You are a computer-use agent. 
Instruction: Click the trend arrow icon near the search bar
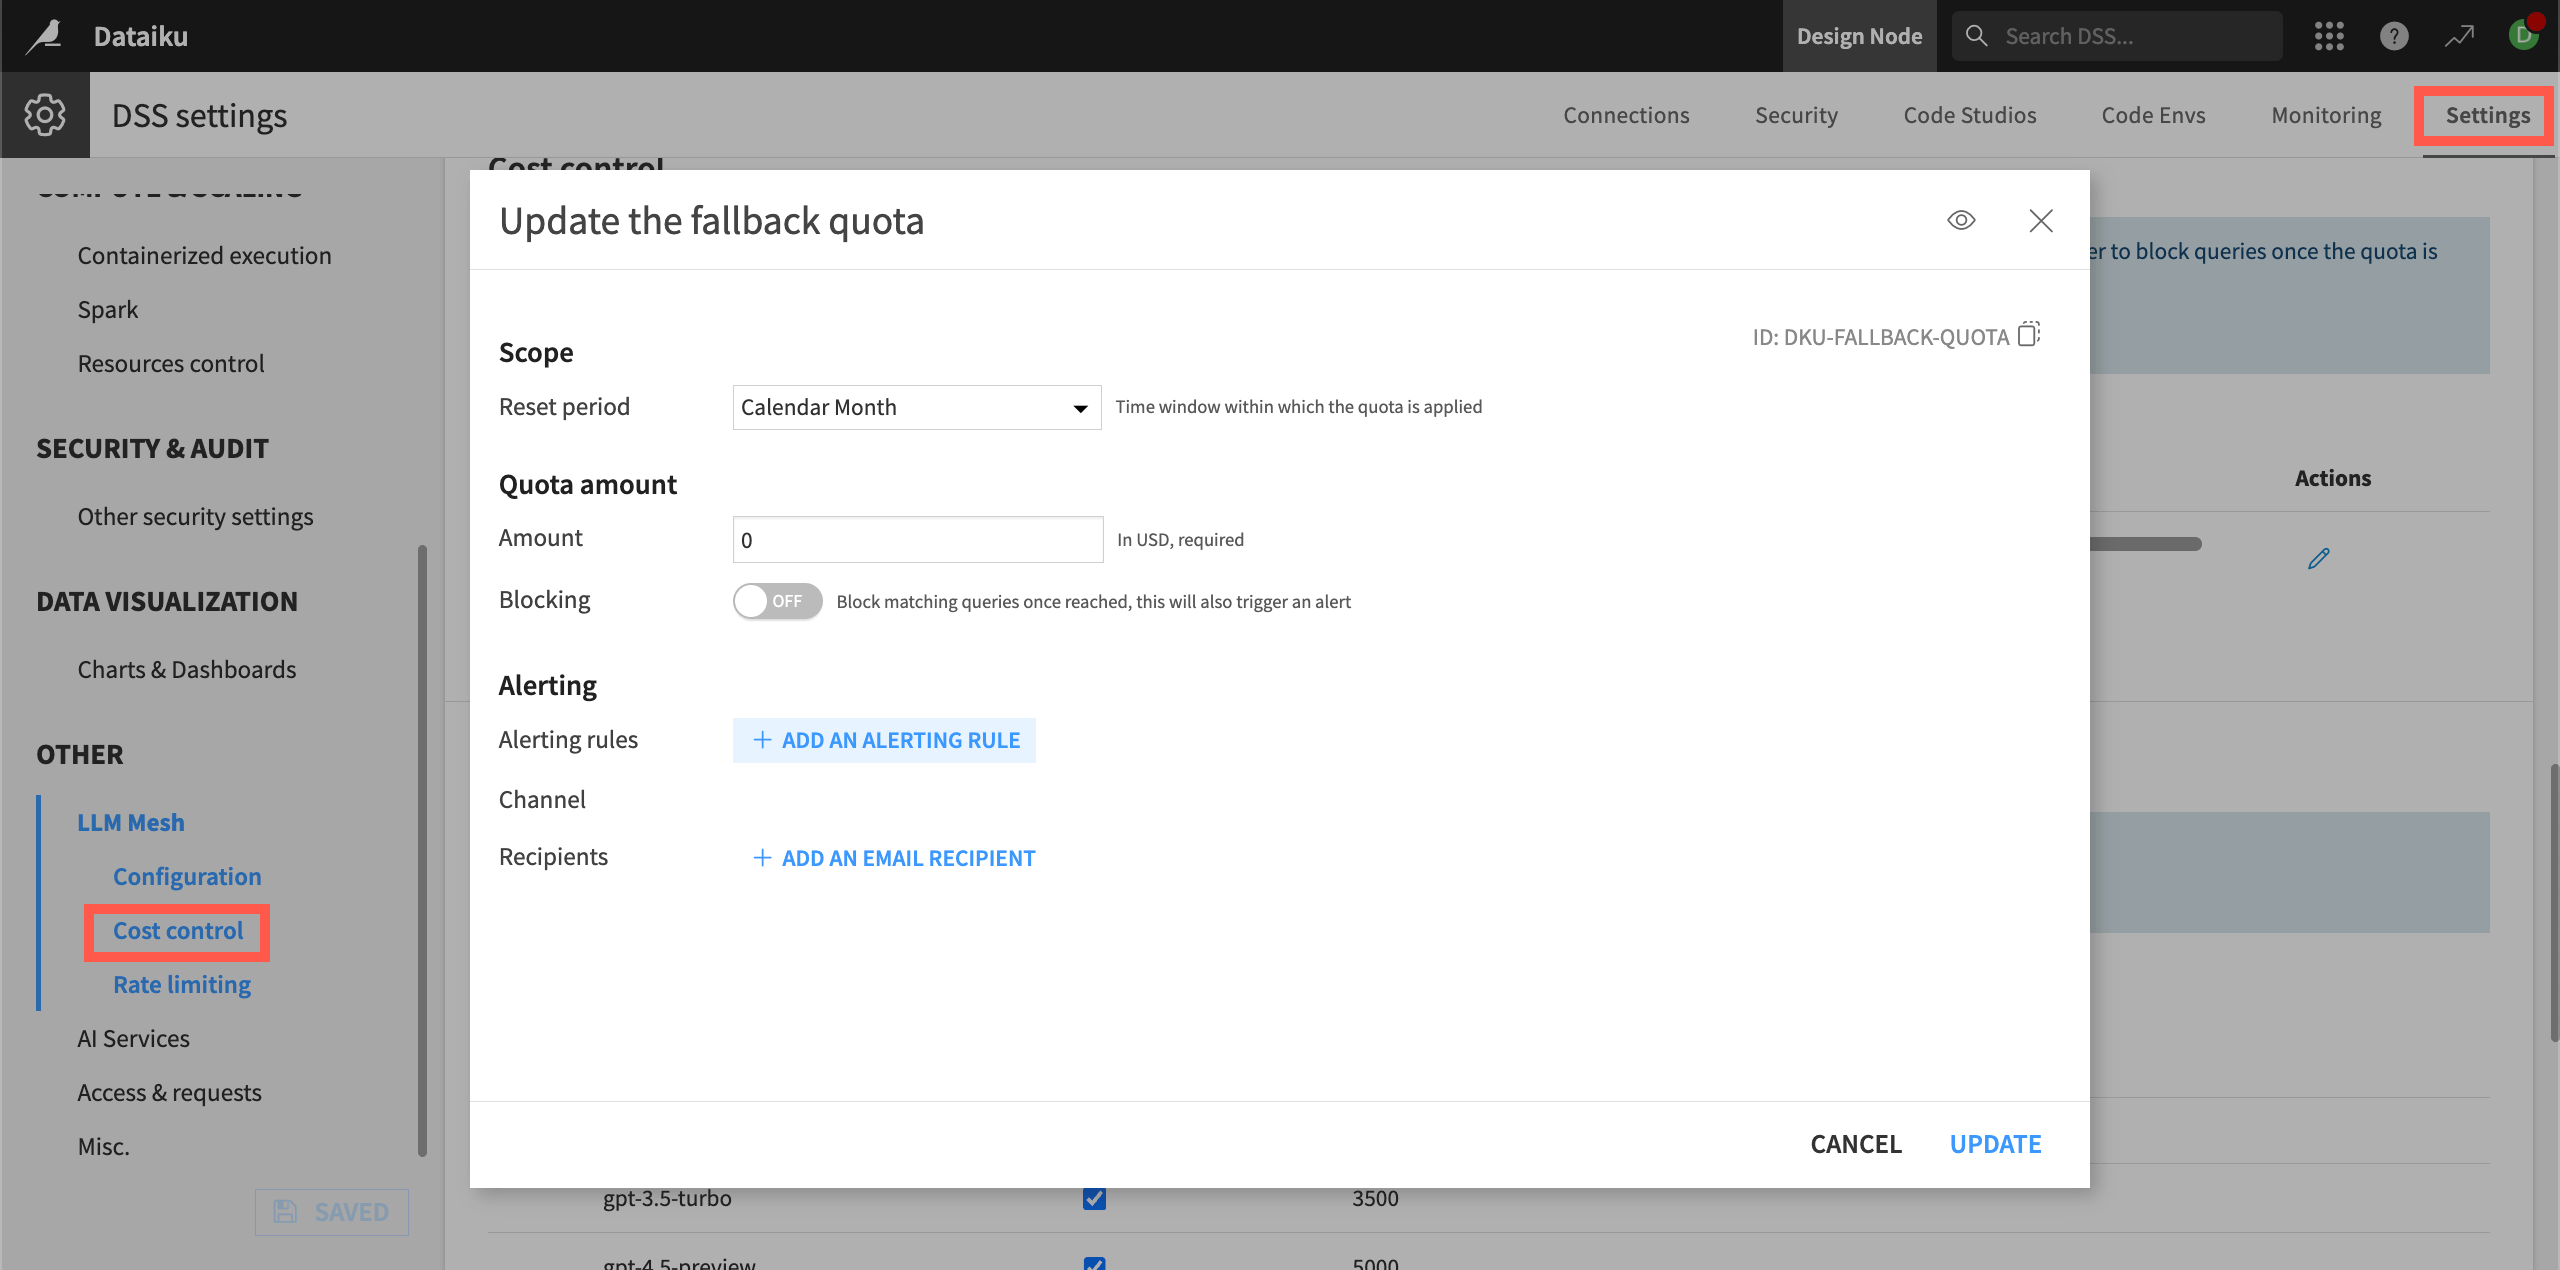click(x=2459, y=35)
